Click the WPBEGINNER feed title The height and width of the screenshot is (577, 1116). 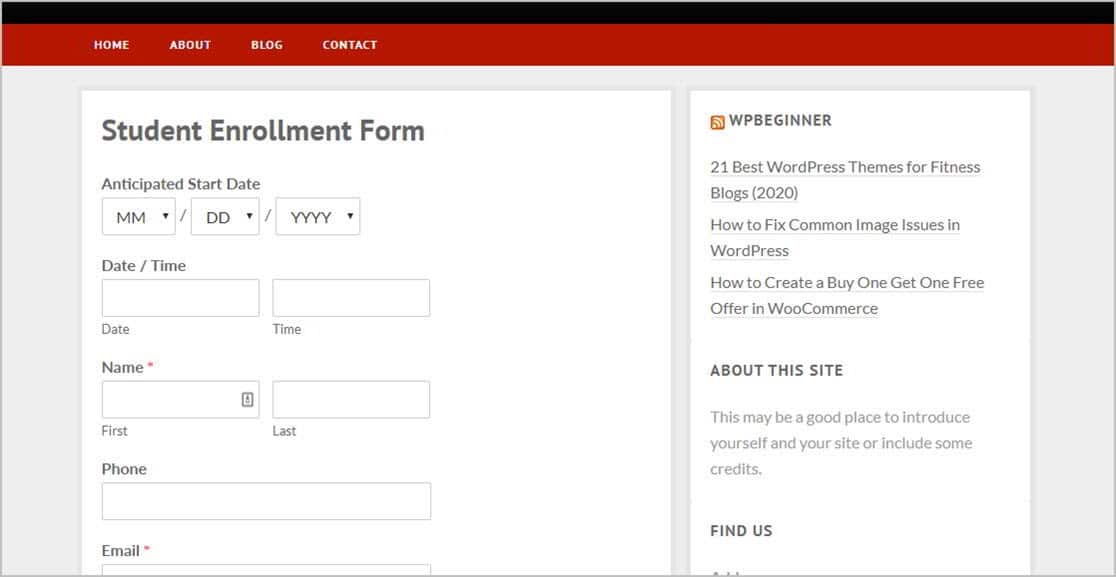tap(780, 120)
